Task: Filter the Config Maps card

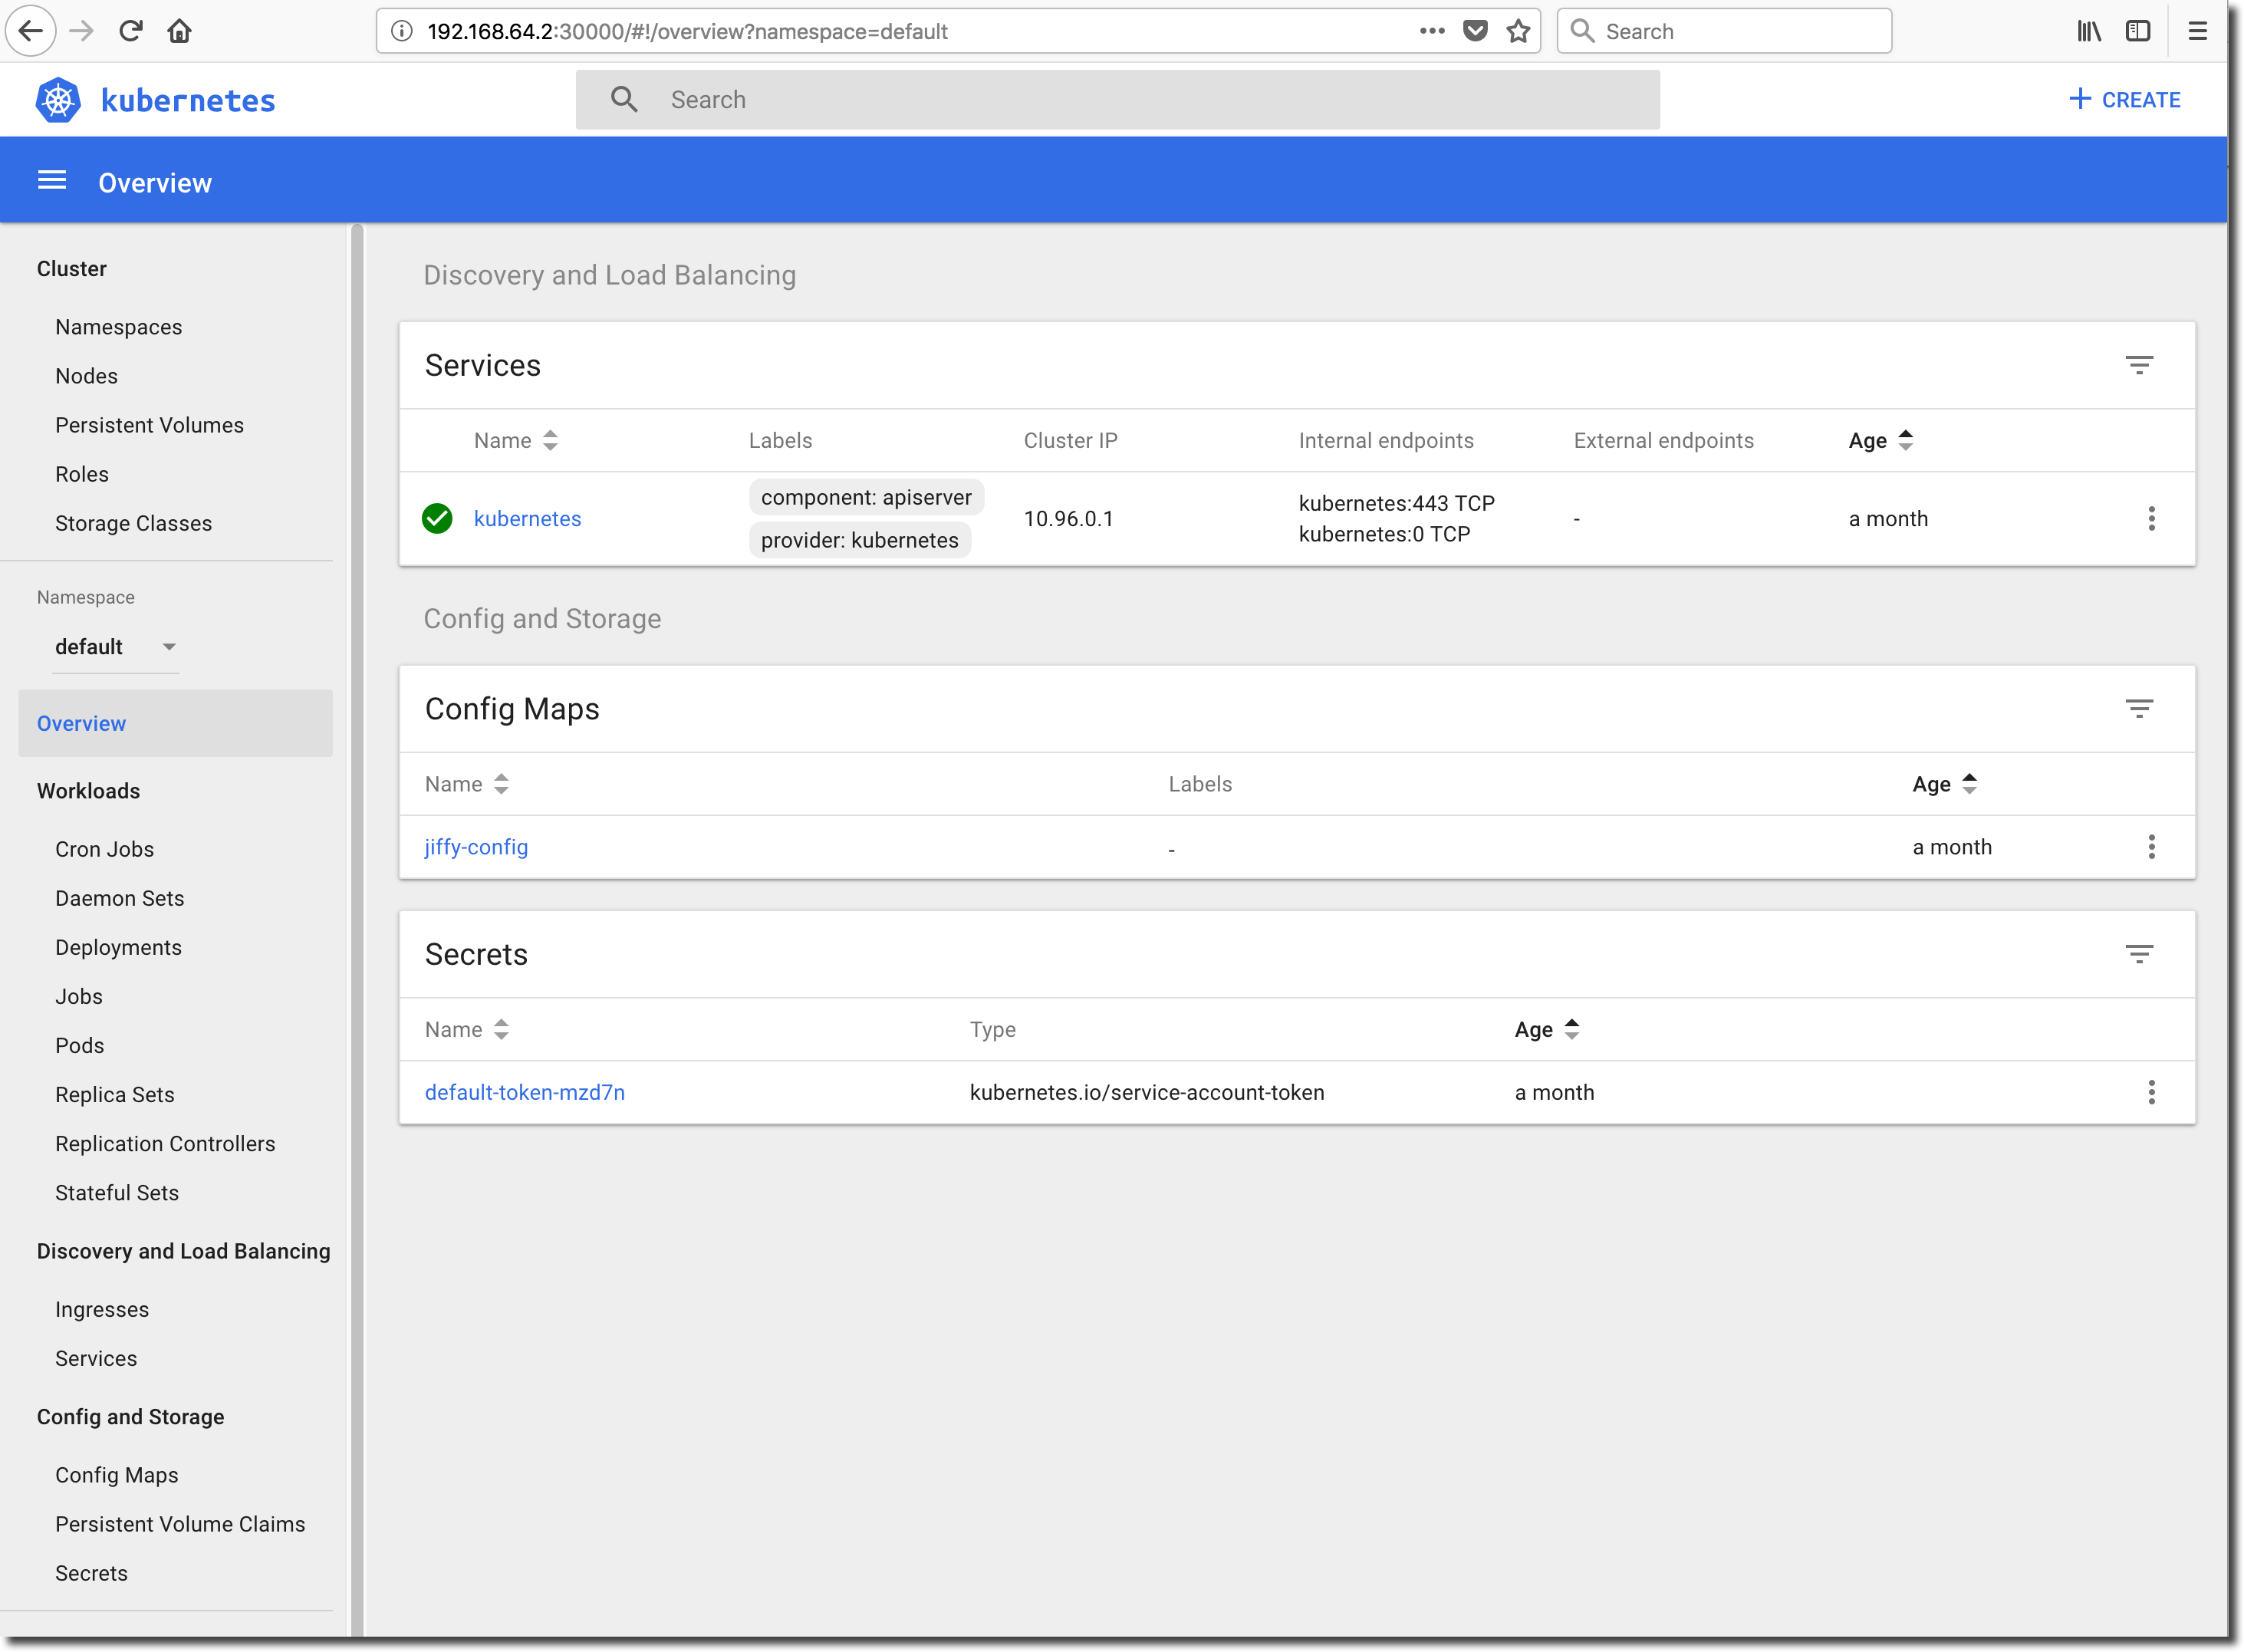Action: 2138,709
